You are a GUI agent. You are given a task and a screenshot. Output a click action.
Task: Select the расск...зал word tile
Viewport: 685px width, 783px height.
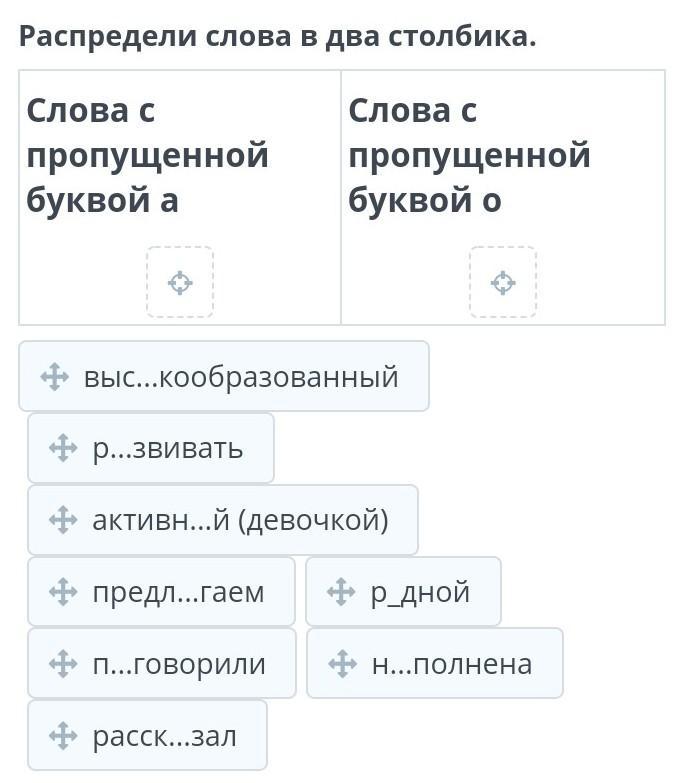[164, 736]
